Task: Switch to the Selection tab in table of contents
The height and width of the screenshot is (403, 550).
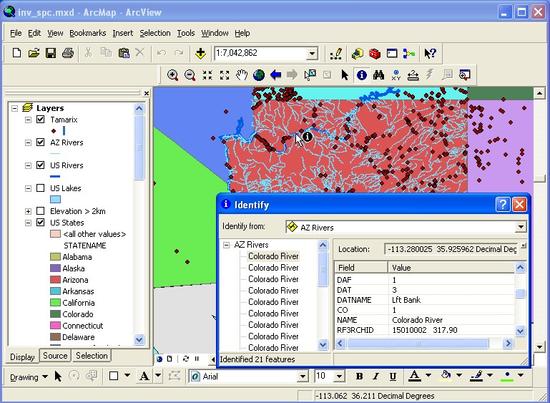Action: pos(92,356)
